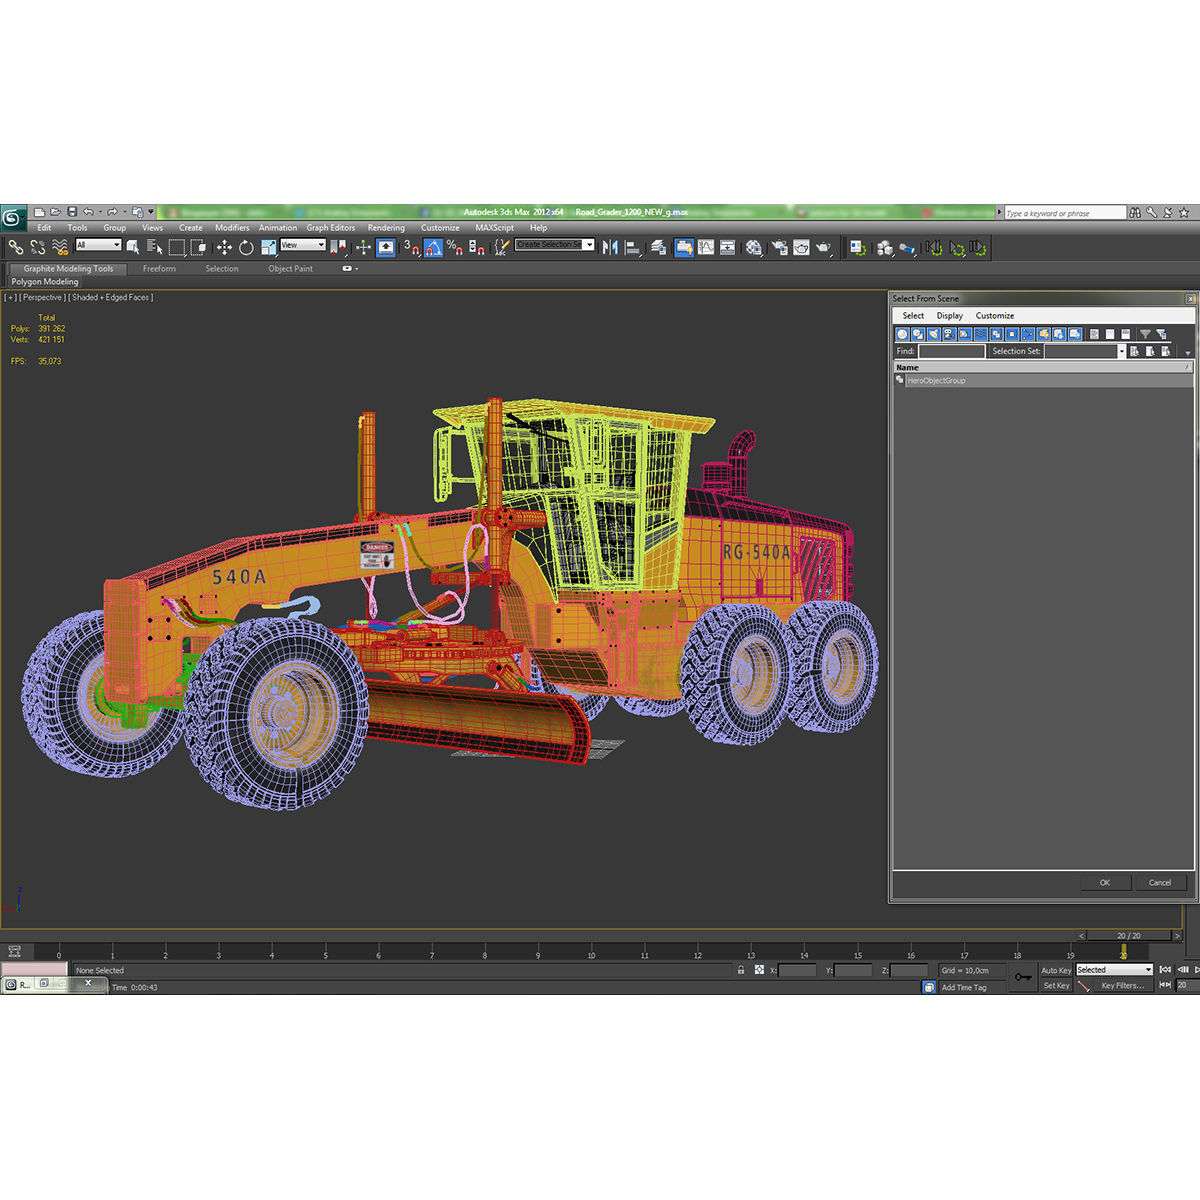Open the selection filter 'All' dropdown
Screen dimensions: 1200x1200
pyautogui.click(x=98, y=245)
